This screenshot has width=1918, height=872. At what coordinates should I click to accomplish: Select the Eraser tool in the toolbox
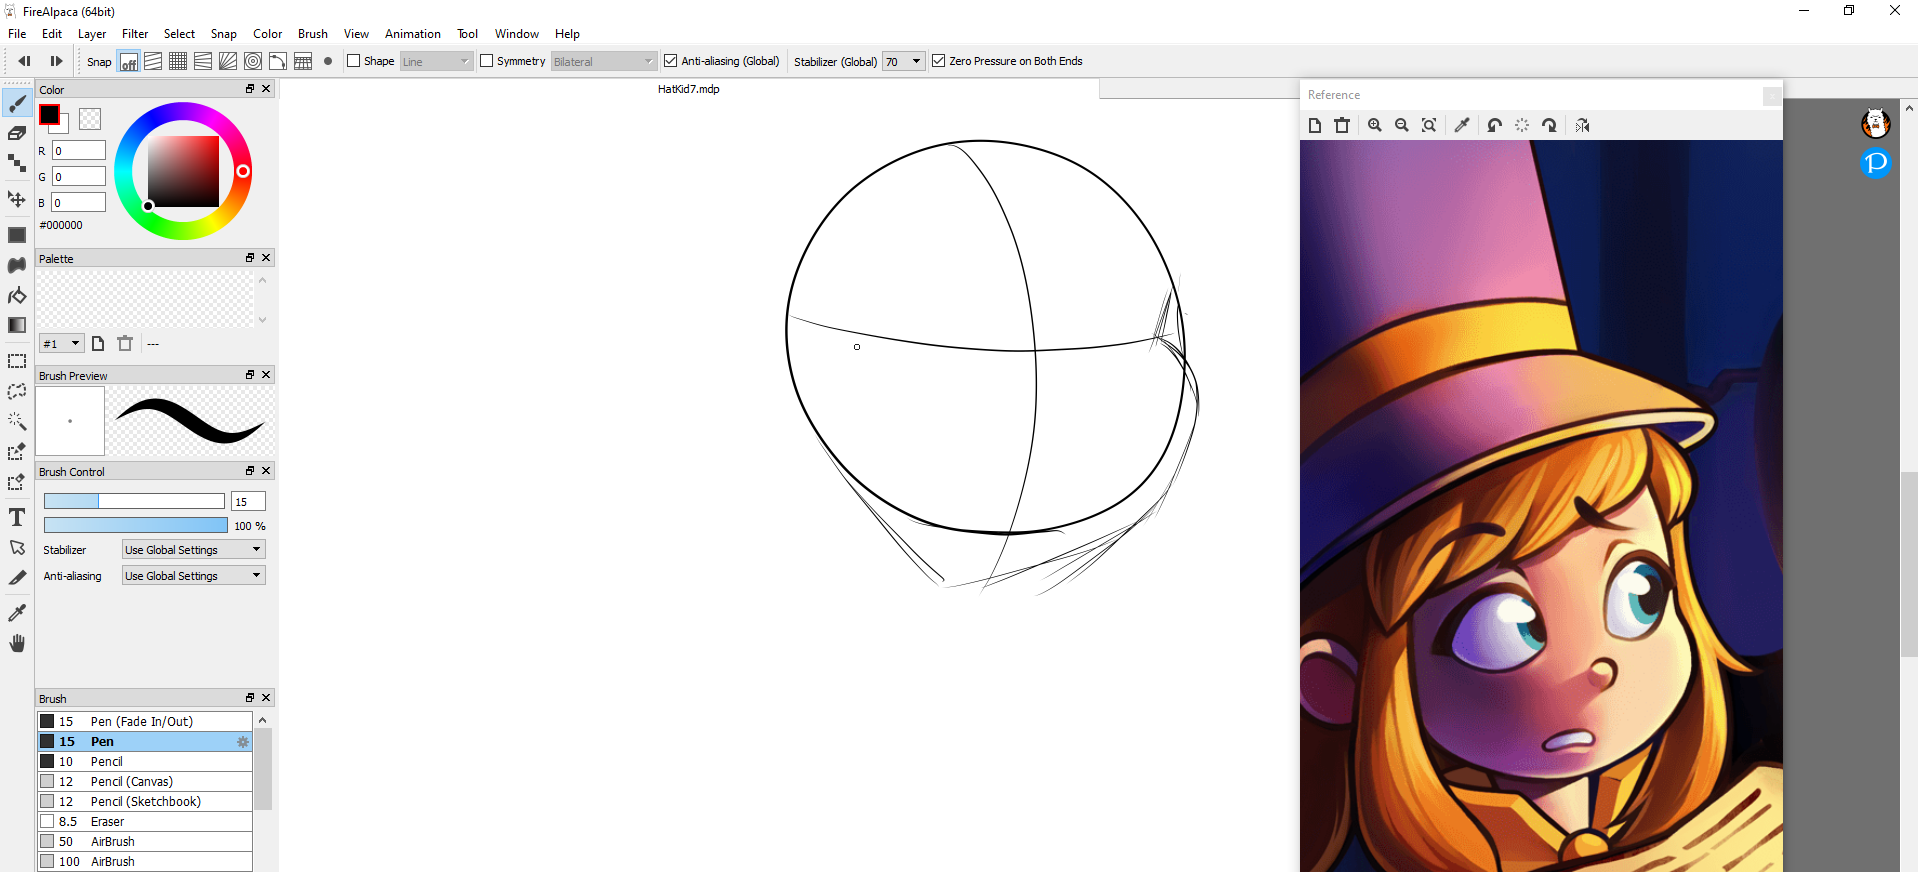click(17, 133)
